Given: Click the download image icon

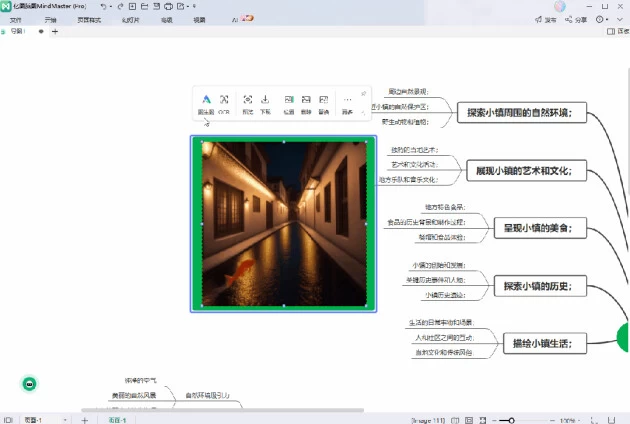Looking at the screenshot, I should tap(265, 103).
